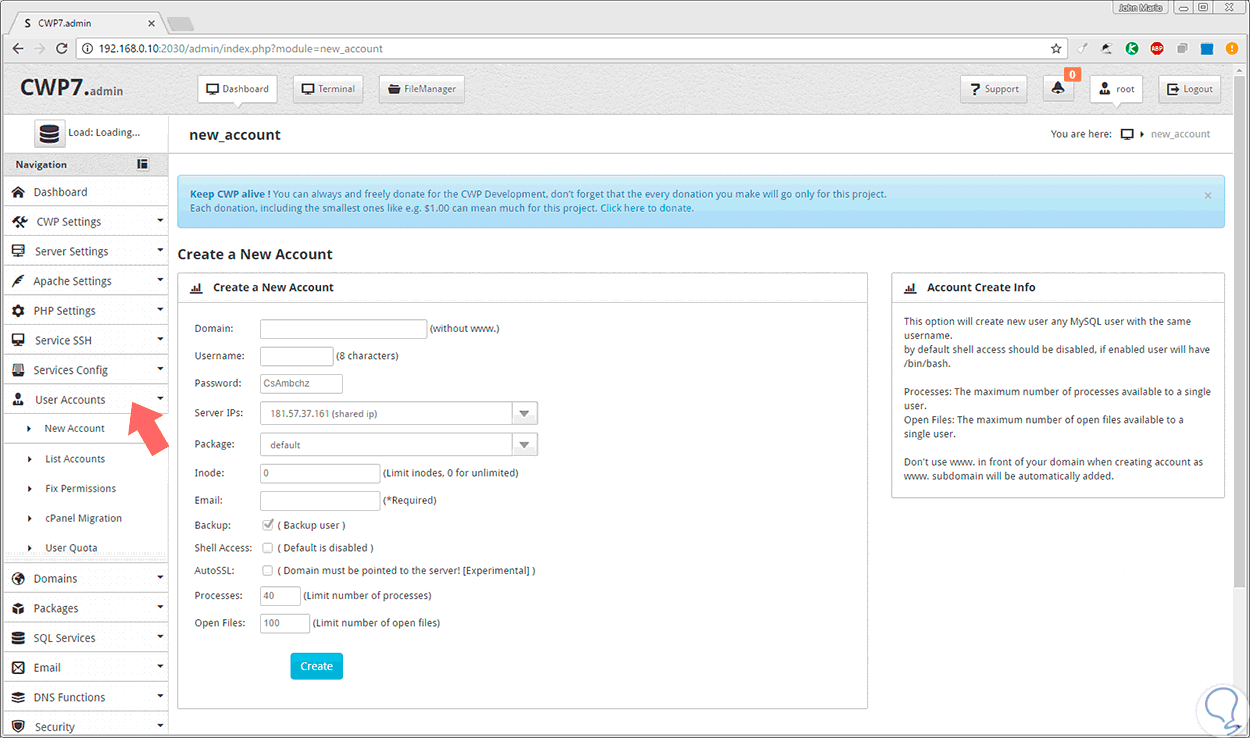Expand the Apache Settings menu arrow
Image resolution: width=1250 pixels, height=738 pixels.
[x=160, y=280]
